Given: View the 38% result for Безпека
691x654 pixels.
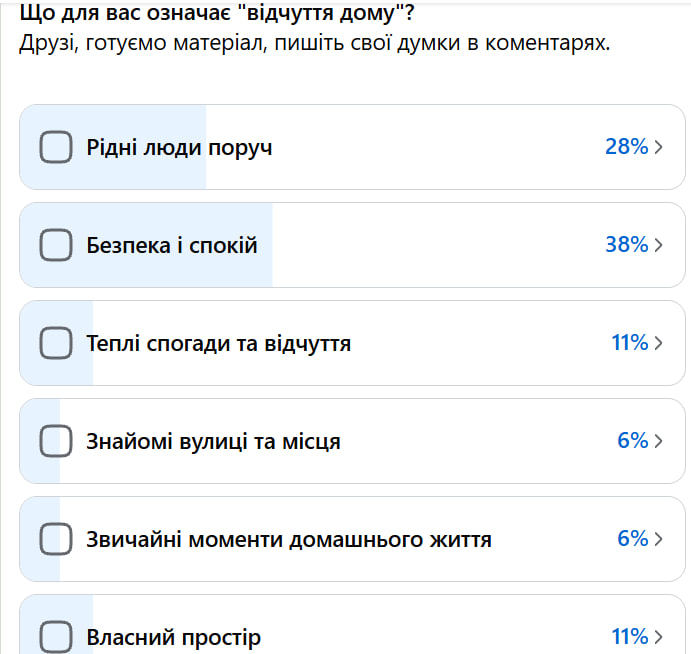Looking at the screenshot, I should click(627, 245).
